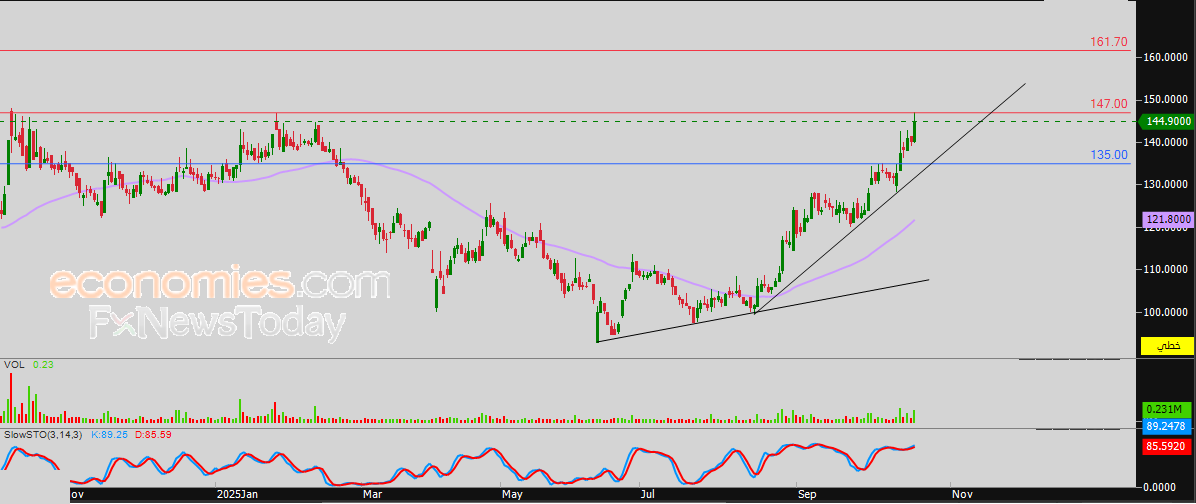Click the red 85.5920 stochastic D tag

(x=1167, y=447)
